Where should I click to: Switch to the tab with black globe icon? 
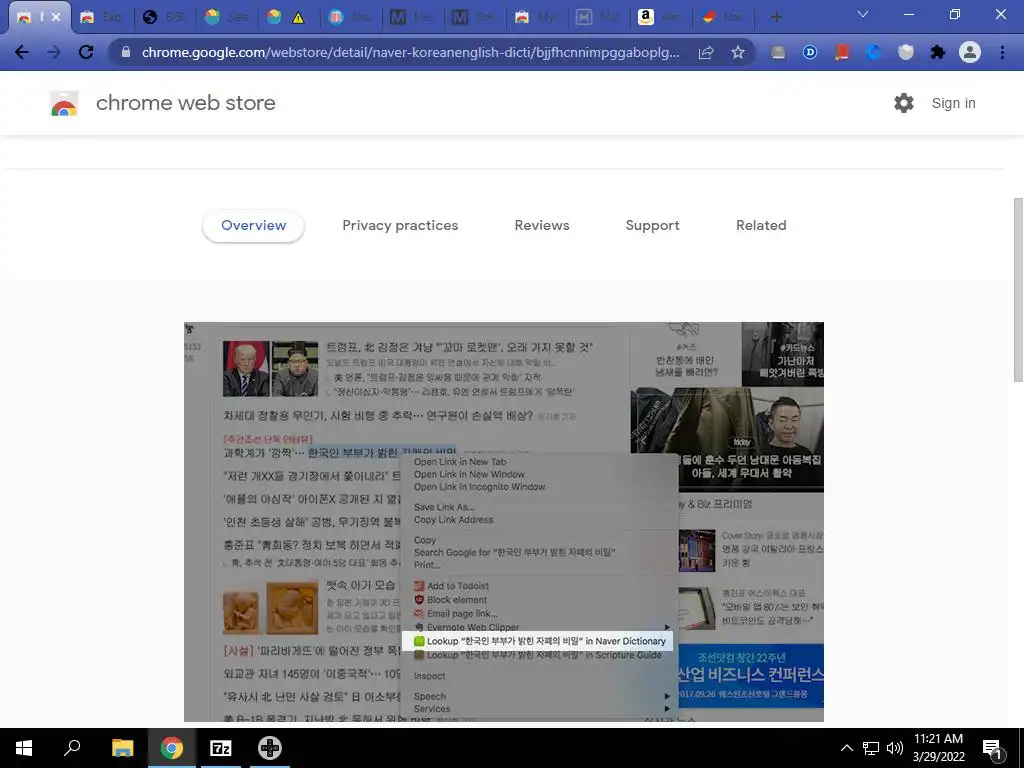(164, 17)
